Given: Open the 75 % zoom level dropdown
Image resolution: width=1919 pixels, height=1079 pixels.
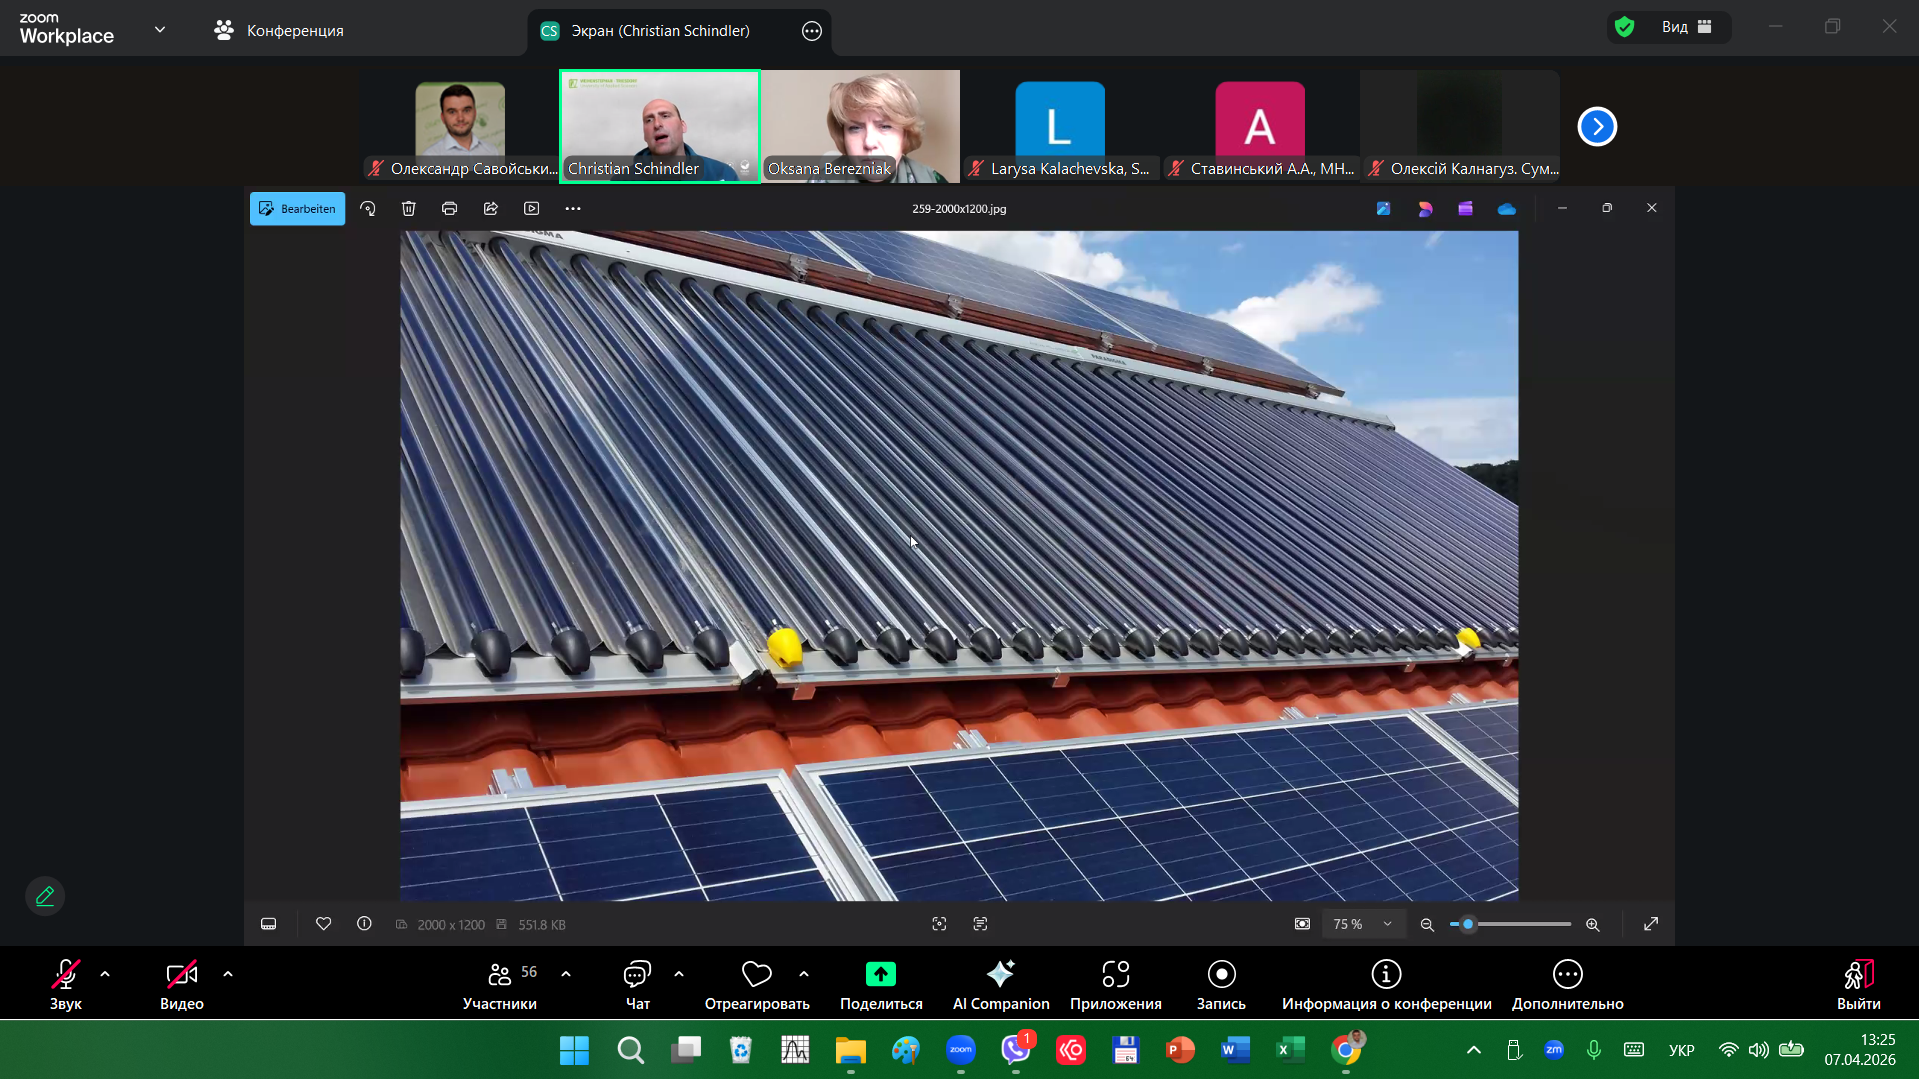Looking at the screenshot, I should [x=1362, y=924].
